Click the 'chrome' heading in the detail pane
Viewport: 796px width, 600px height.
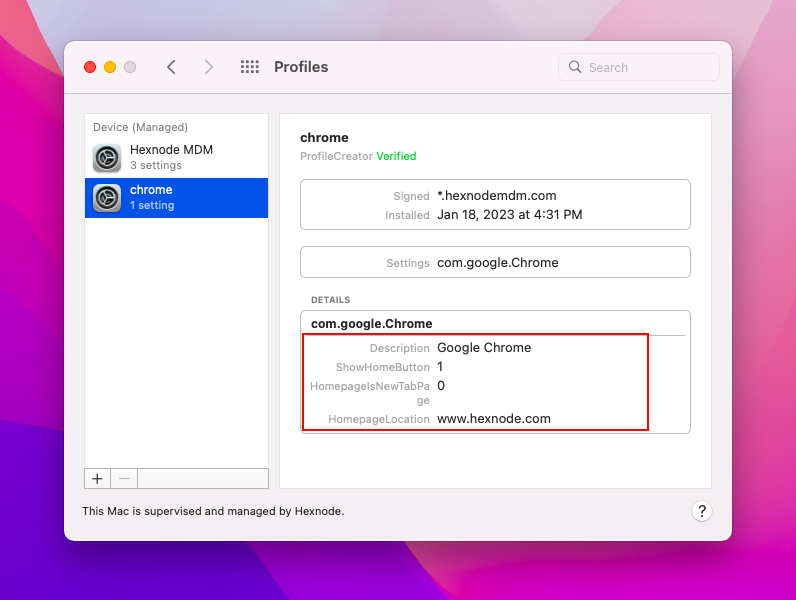[324, 138]
